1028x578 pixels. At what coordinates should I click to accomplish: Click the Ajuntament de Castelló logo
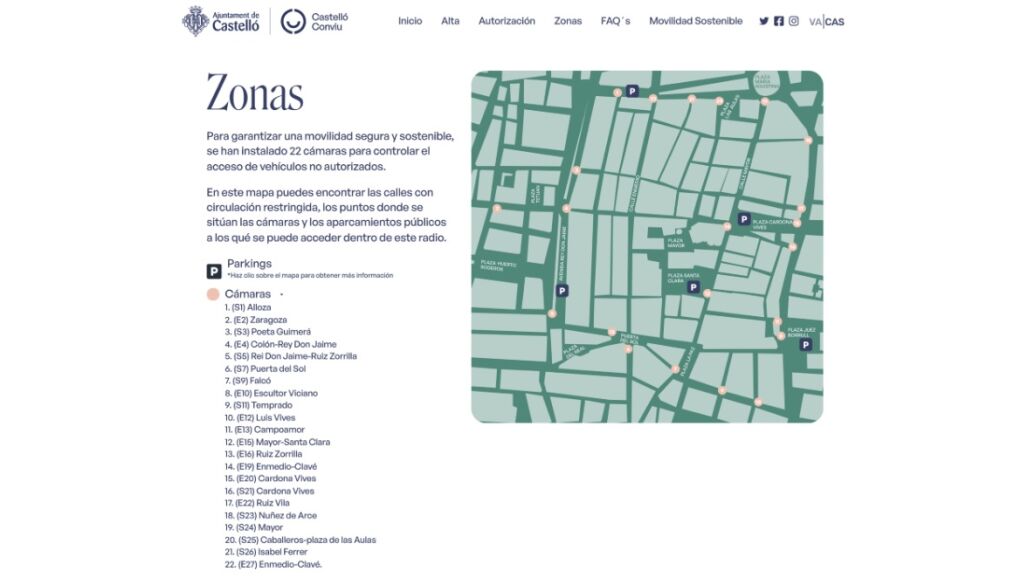click(x=221, y=21)
